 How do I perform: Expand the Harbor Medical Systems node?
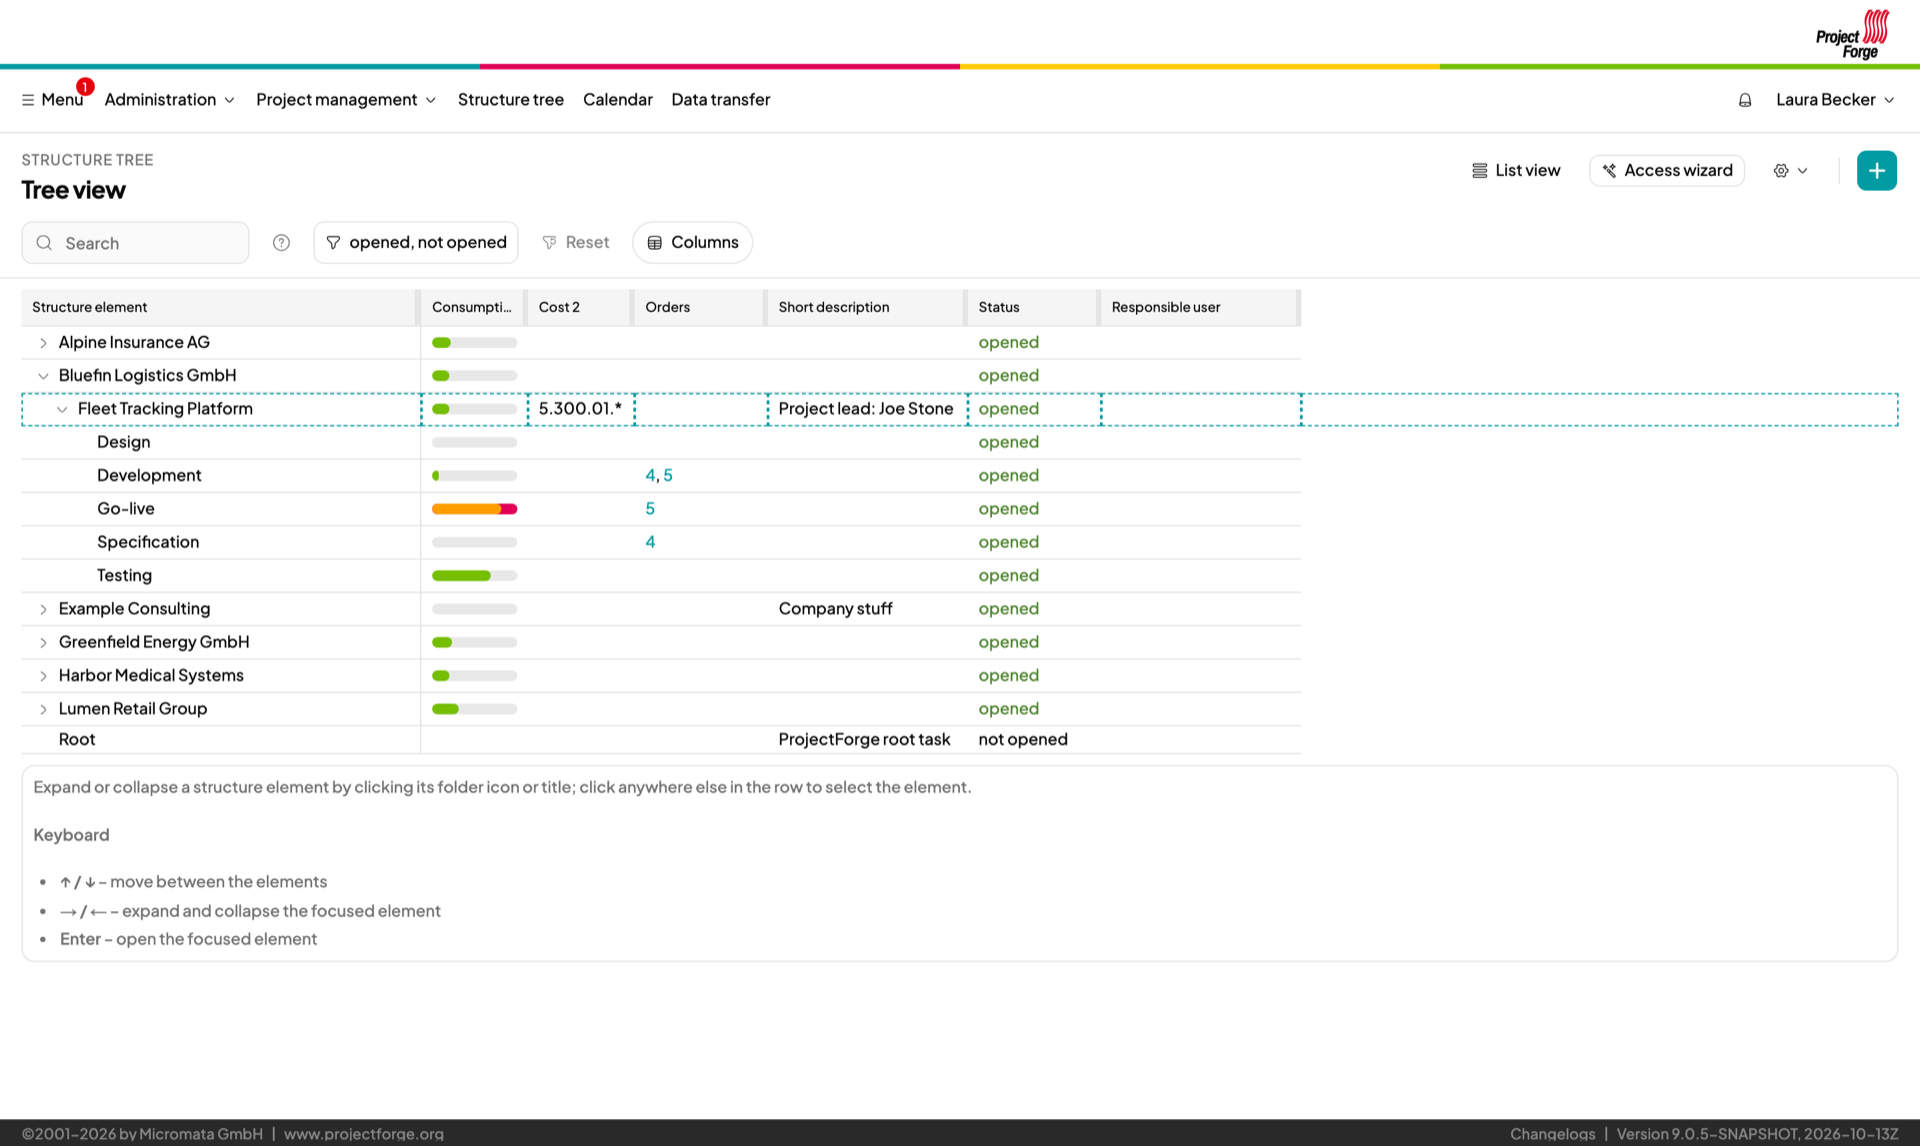pos(43,676)
